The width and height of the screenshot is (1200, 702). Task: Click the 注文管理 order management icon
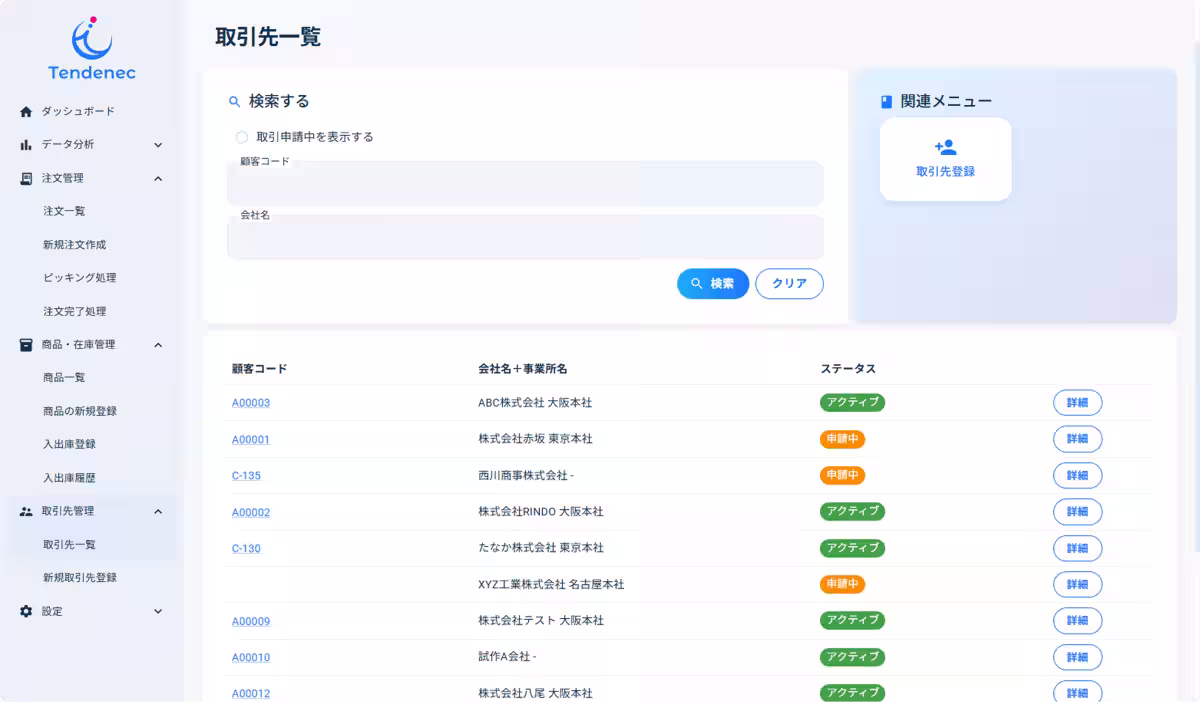pos(27,178)
